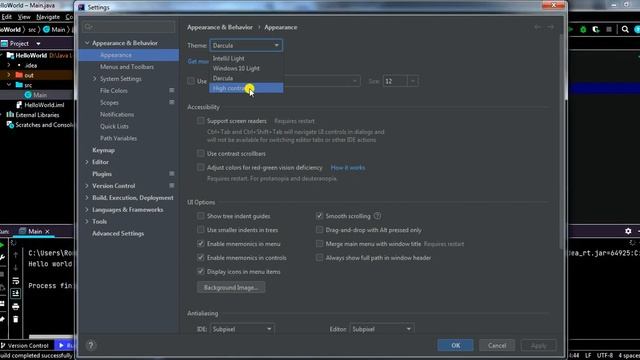Click back arrow in Settings header
The image size is (640, 360).
(538, 27)
